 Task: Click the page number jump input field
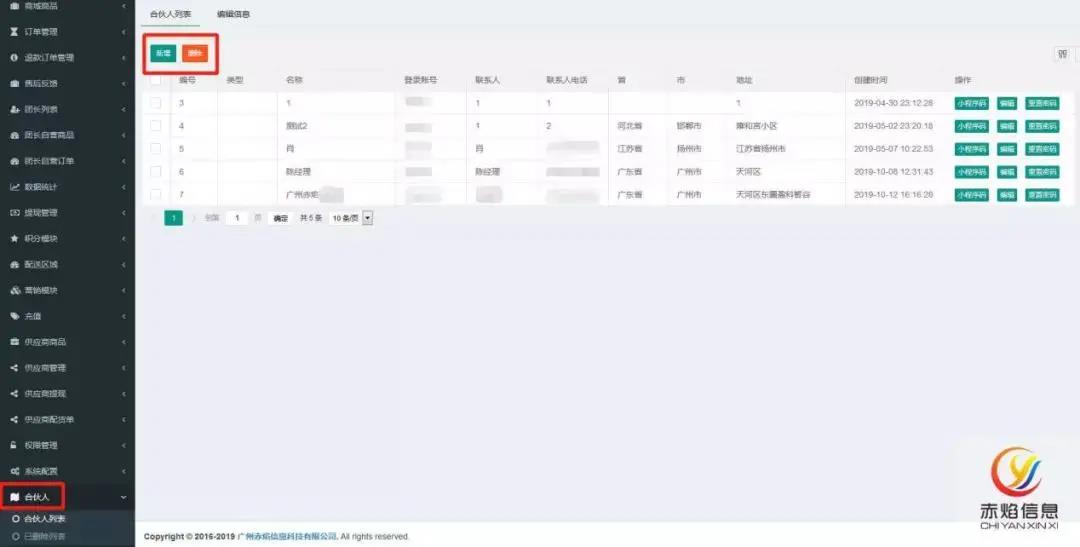237,218
